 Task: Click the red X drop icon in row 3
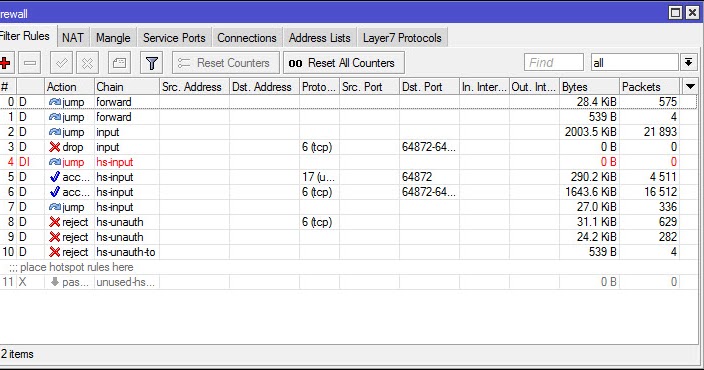(x=55, y=147)
